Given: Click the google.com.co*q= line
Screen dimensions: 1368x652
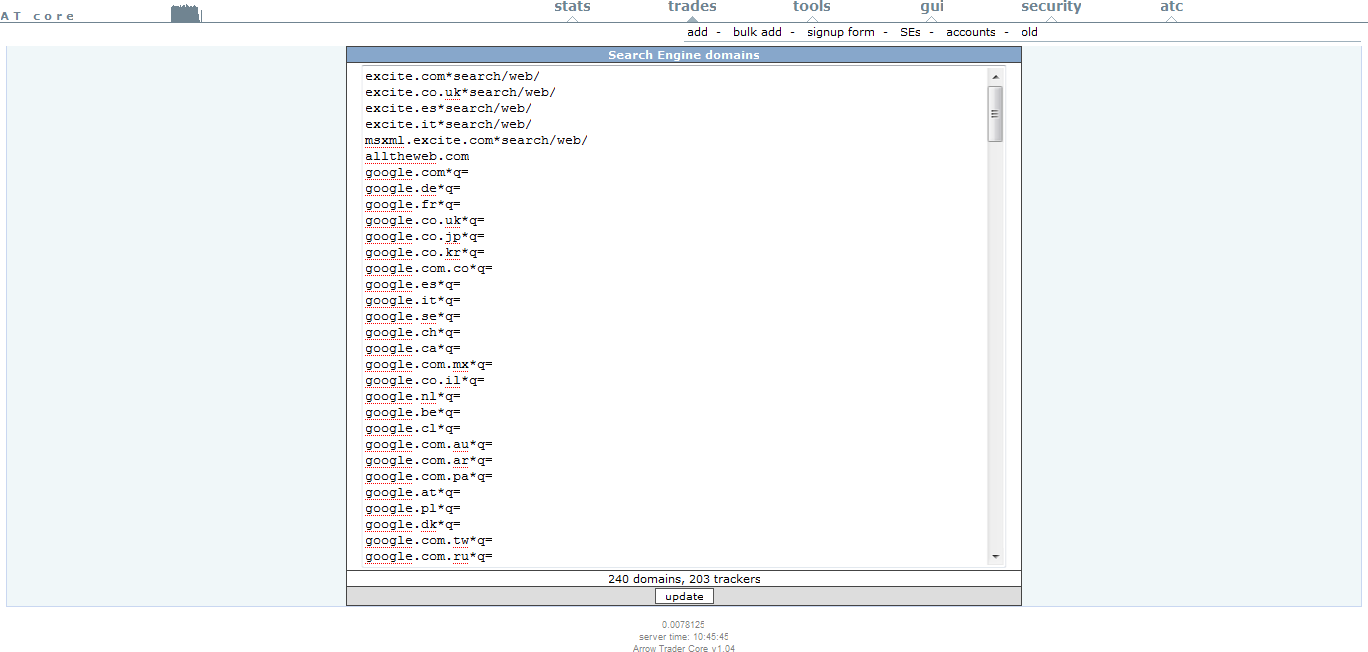Looking at the screenshot, I should tap(429, 268).
